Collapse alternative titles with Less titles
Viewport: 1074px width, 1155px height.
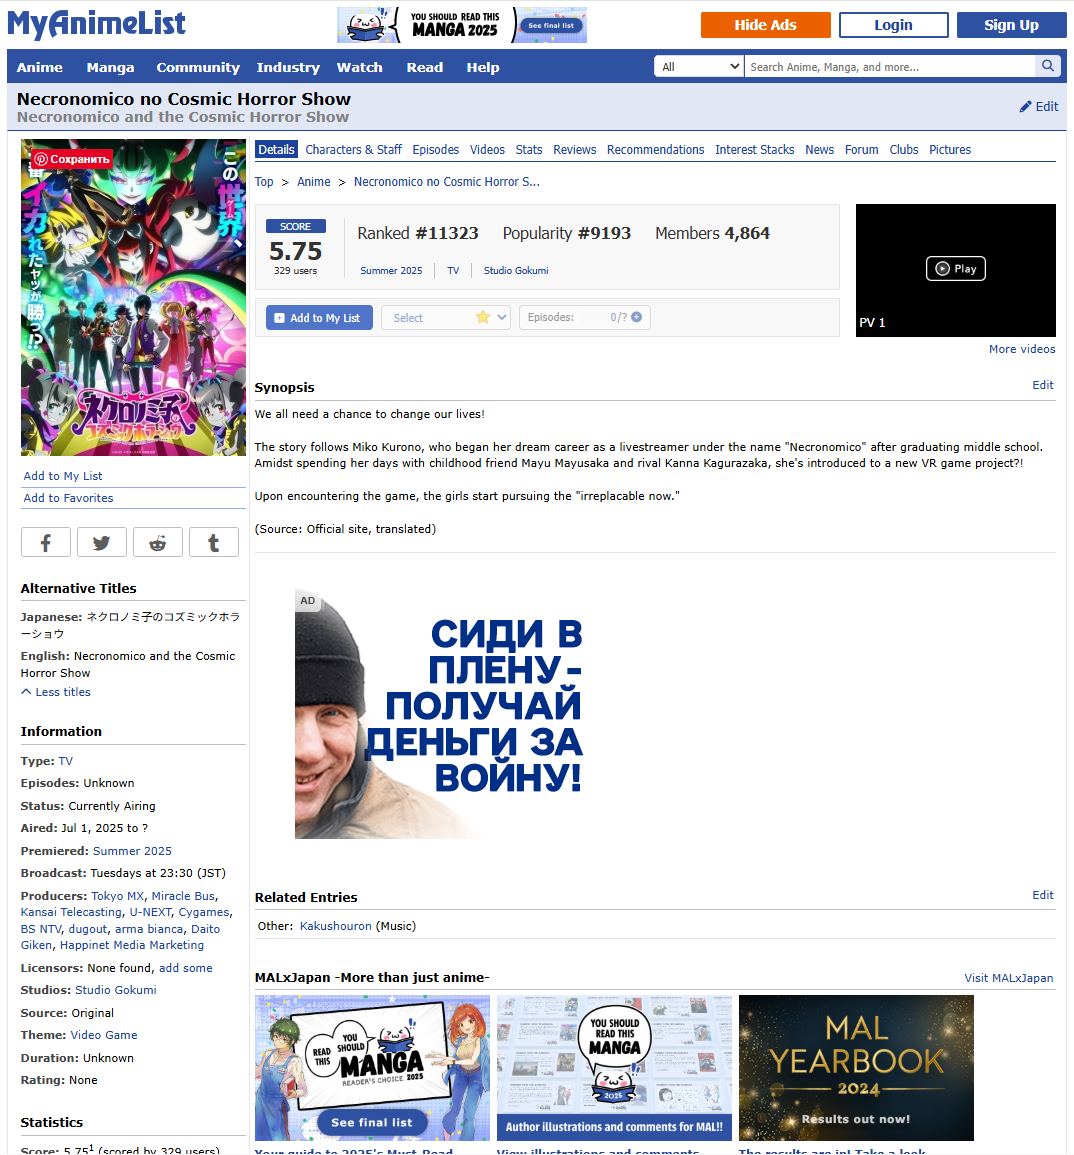coord(56,692)
